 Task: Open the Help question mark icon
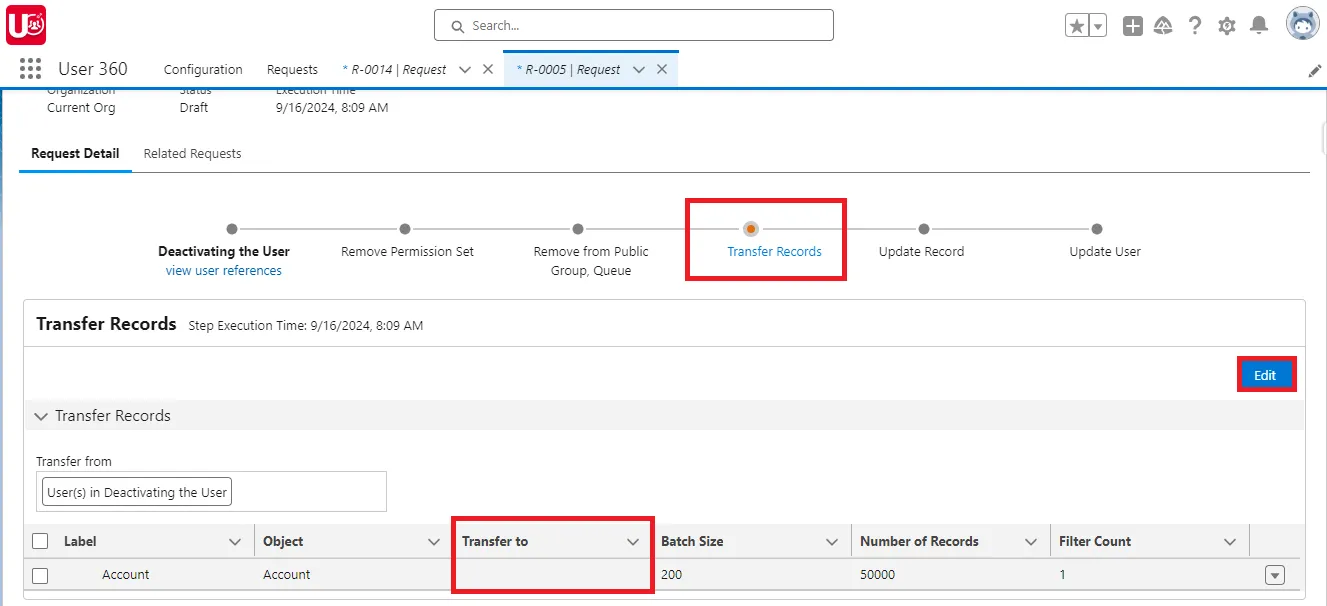(x=1195, y=26)
